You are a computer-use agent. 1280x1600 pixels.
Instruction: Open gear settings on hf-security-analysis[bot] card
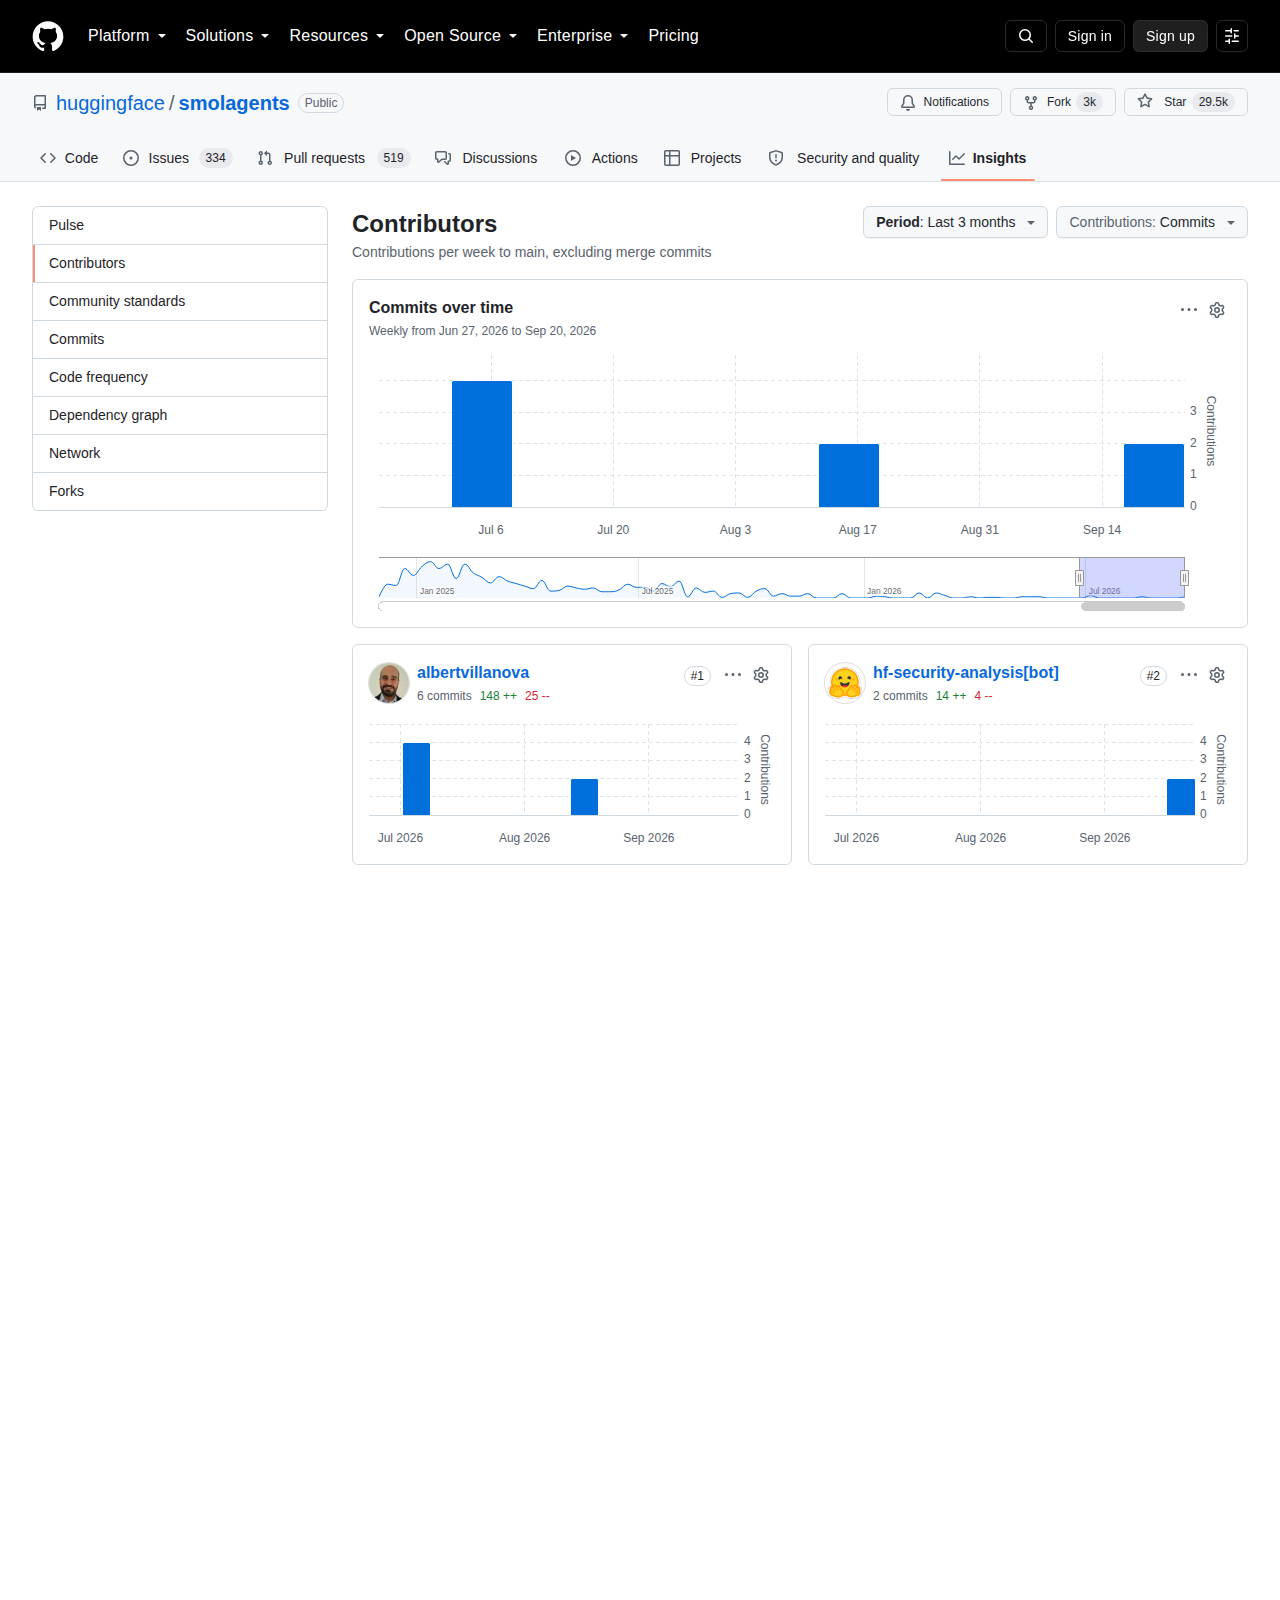coord(1217,675)
